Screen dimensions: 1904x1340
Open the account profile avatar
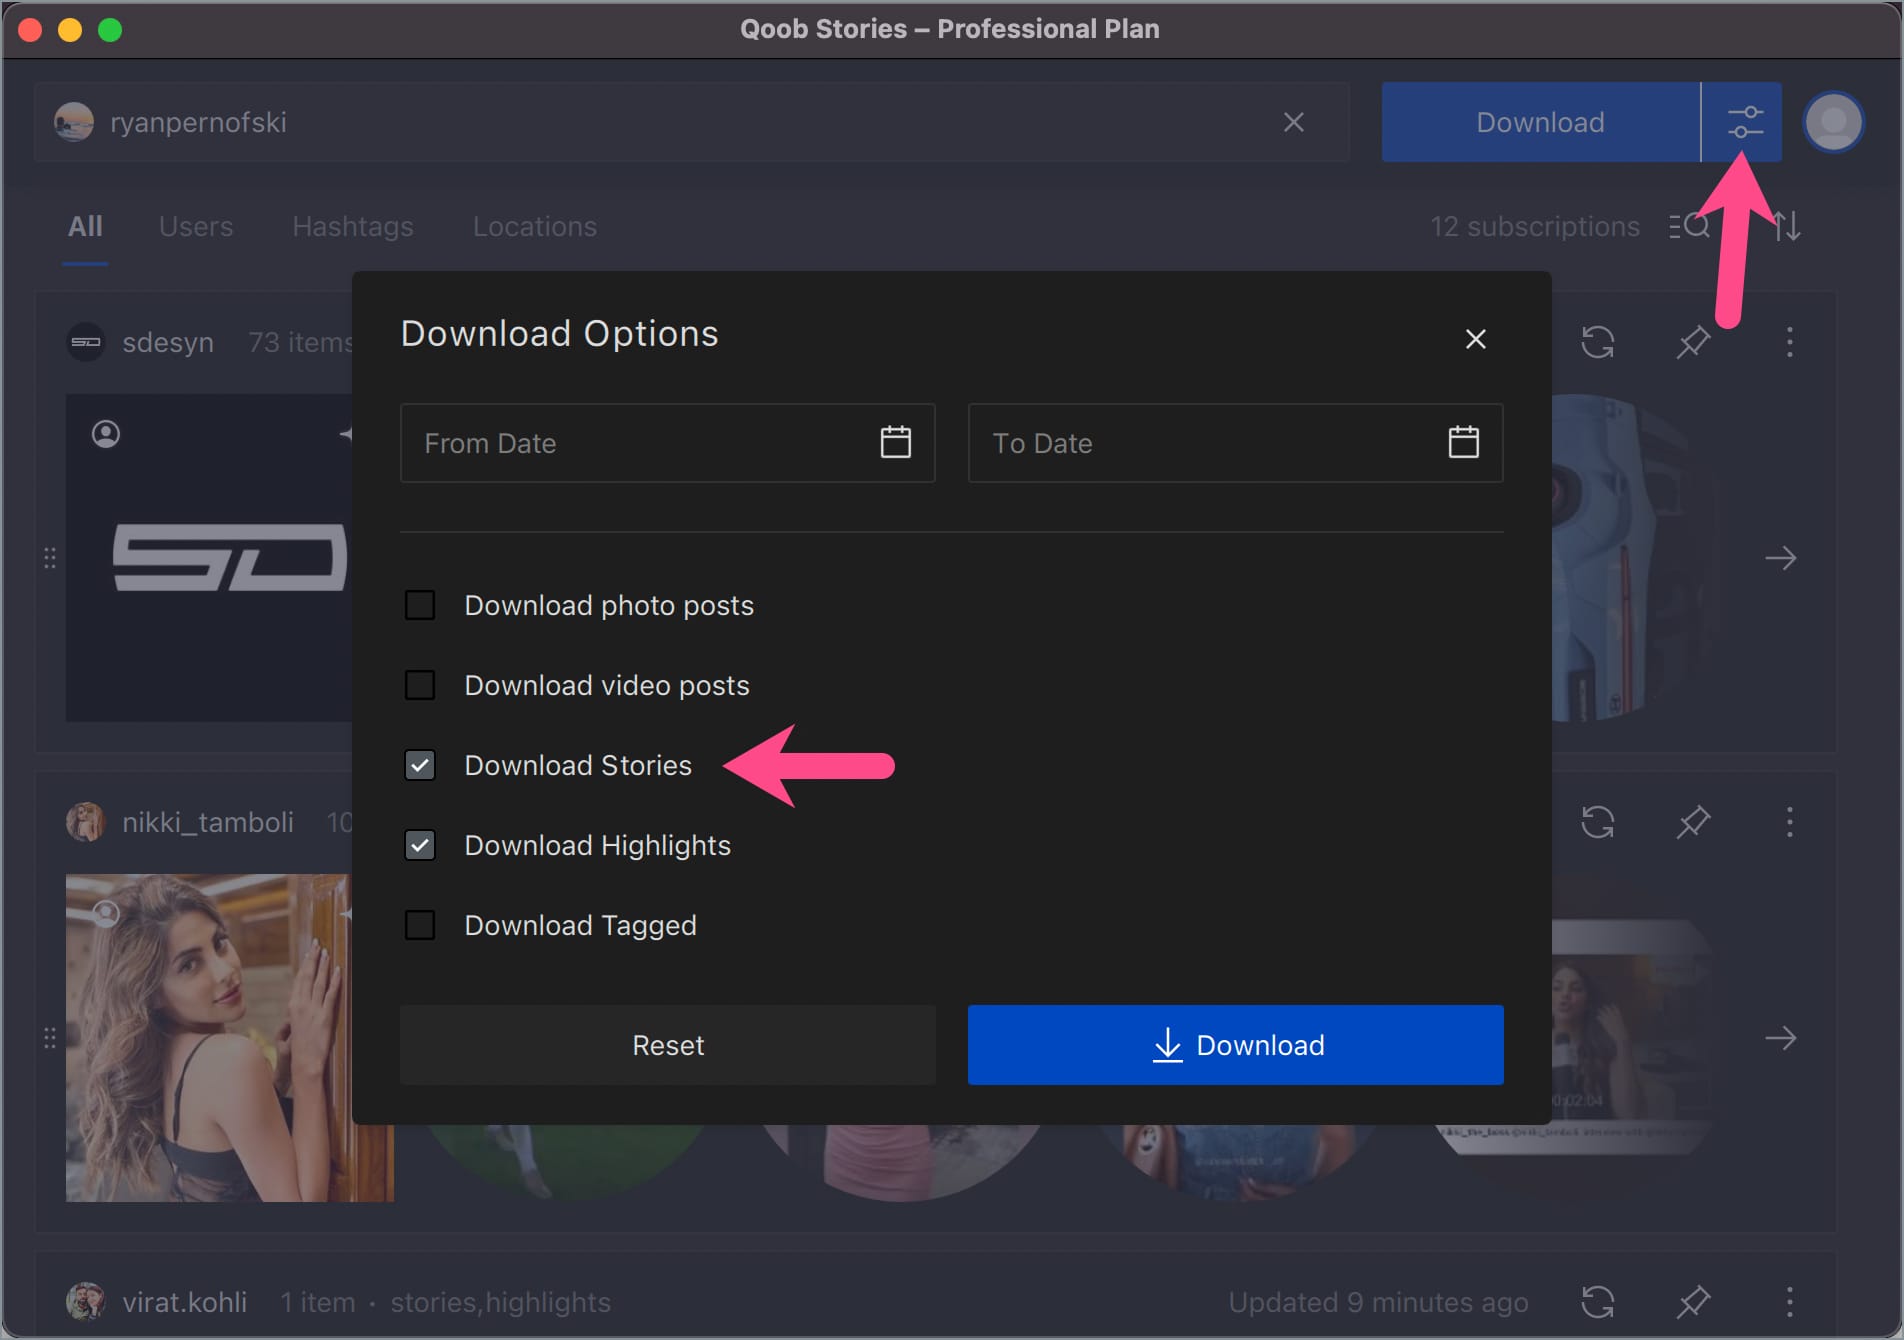tap(1833, 122)
